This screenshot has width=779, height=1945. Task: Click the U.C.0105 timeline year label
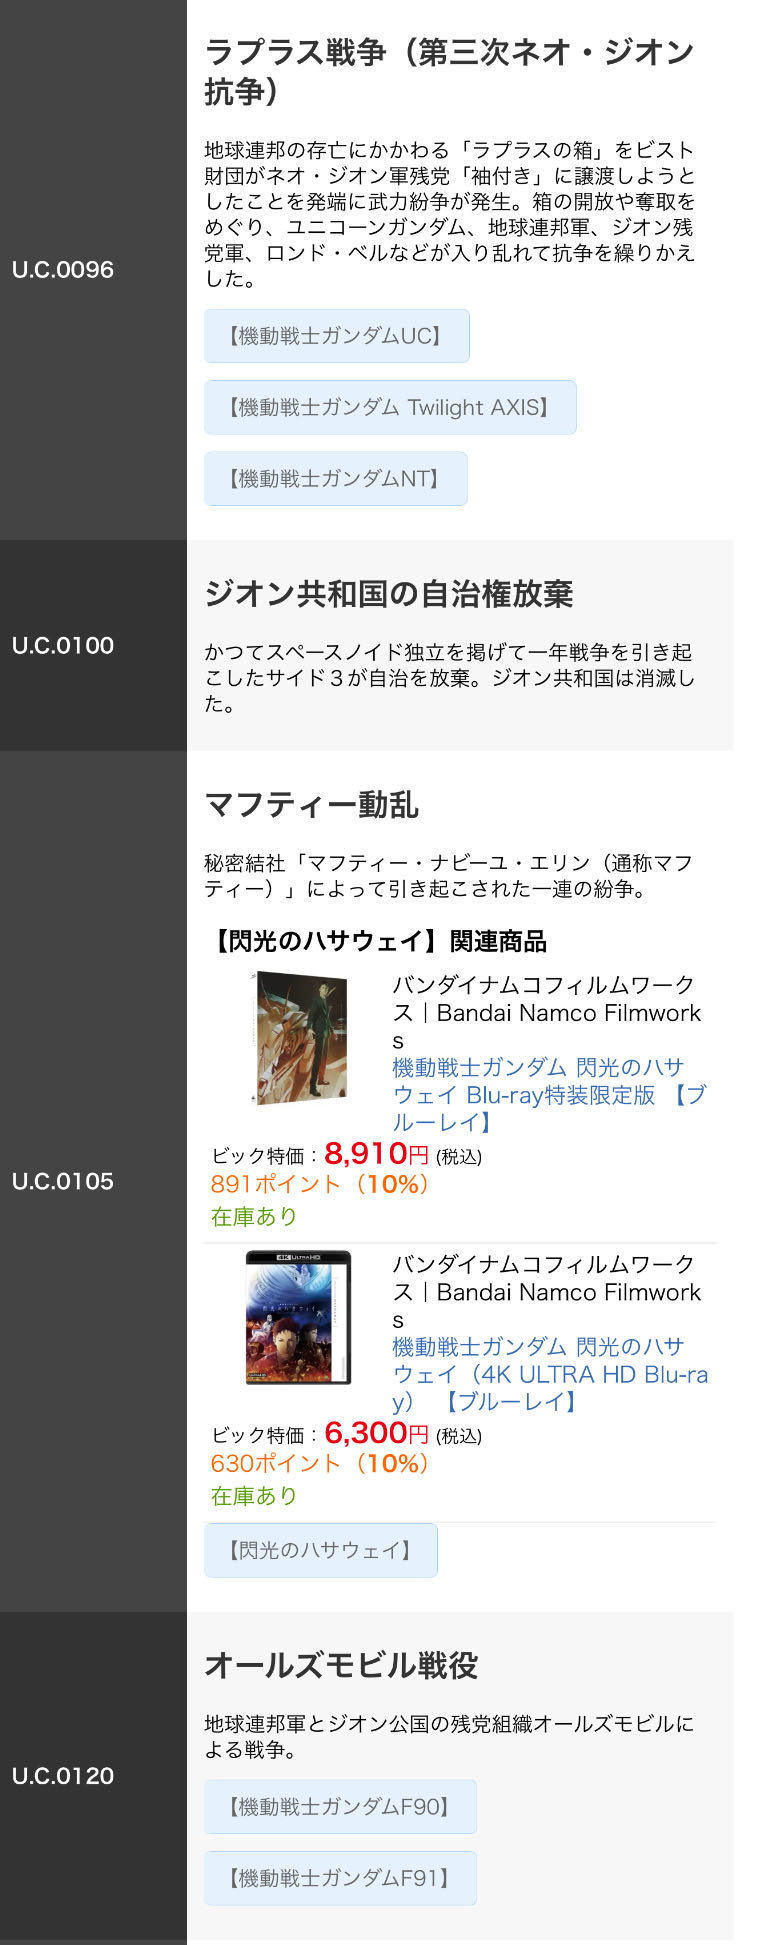(x=63, y=1181)
